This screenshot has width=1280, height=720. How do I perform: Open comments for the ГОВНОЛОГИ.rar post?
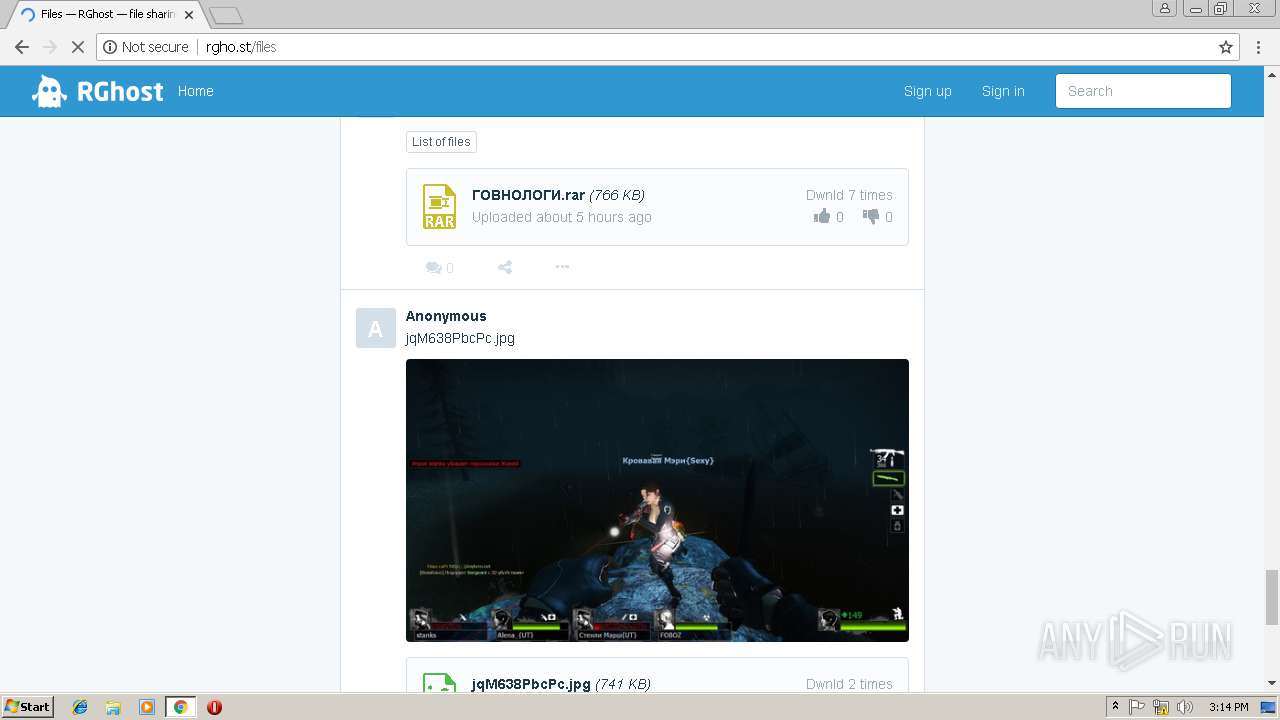(x=439, y=267)
